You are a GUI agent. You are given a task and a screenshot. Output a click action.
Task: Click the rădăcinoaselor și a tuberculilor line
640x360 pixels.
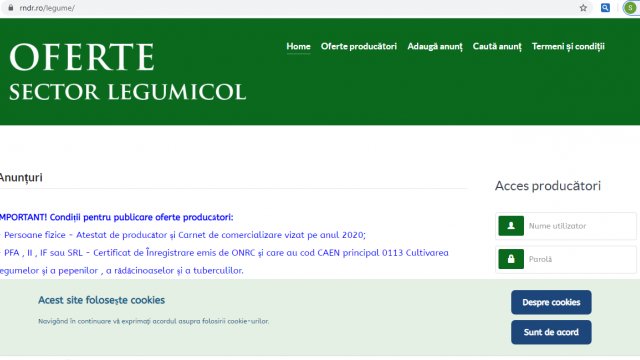(122, 271)
